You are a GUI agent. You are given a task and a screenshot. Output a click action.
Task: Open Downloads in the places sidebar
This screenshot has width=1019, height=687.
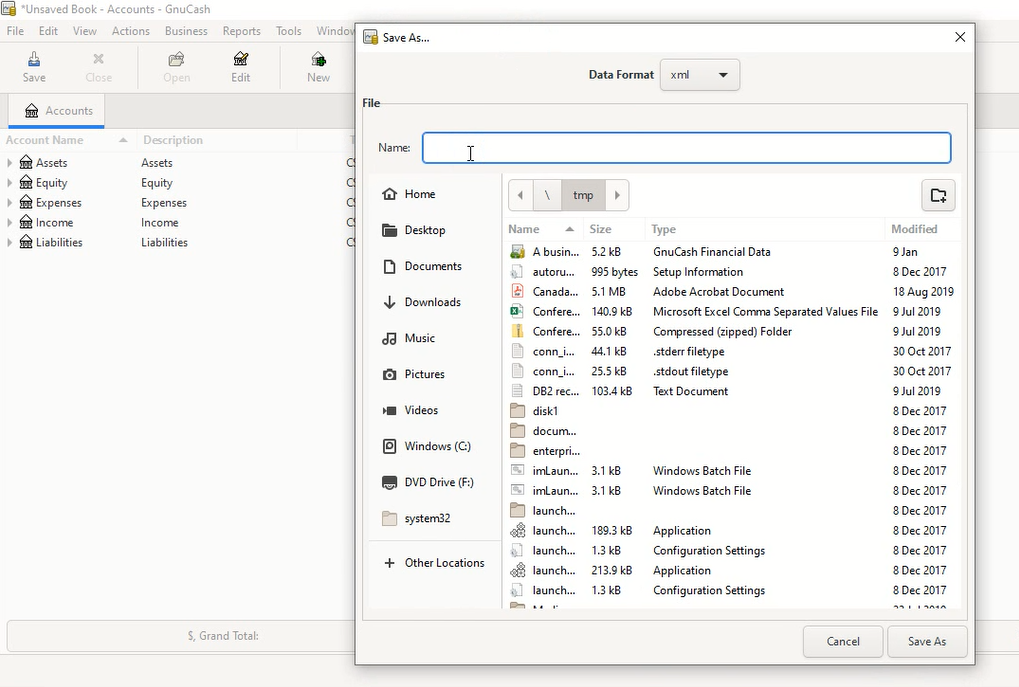(x=432, y=302)
